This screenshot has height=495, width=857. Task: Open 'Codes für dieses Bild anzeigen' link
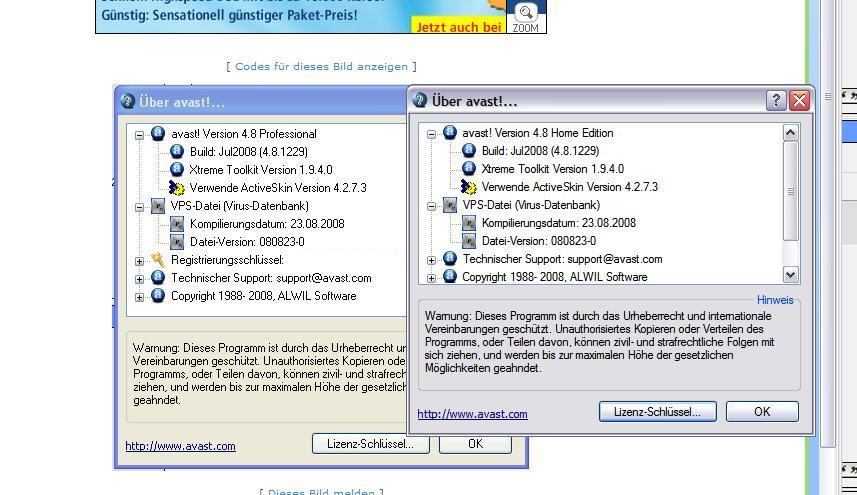(321, 66)
